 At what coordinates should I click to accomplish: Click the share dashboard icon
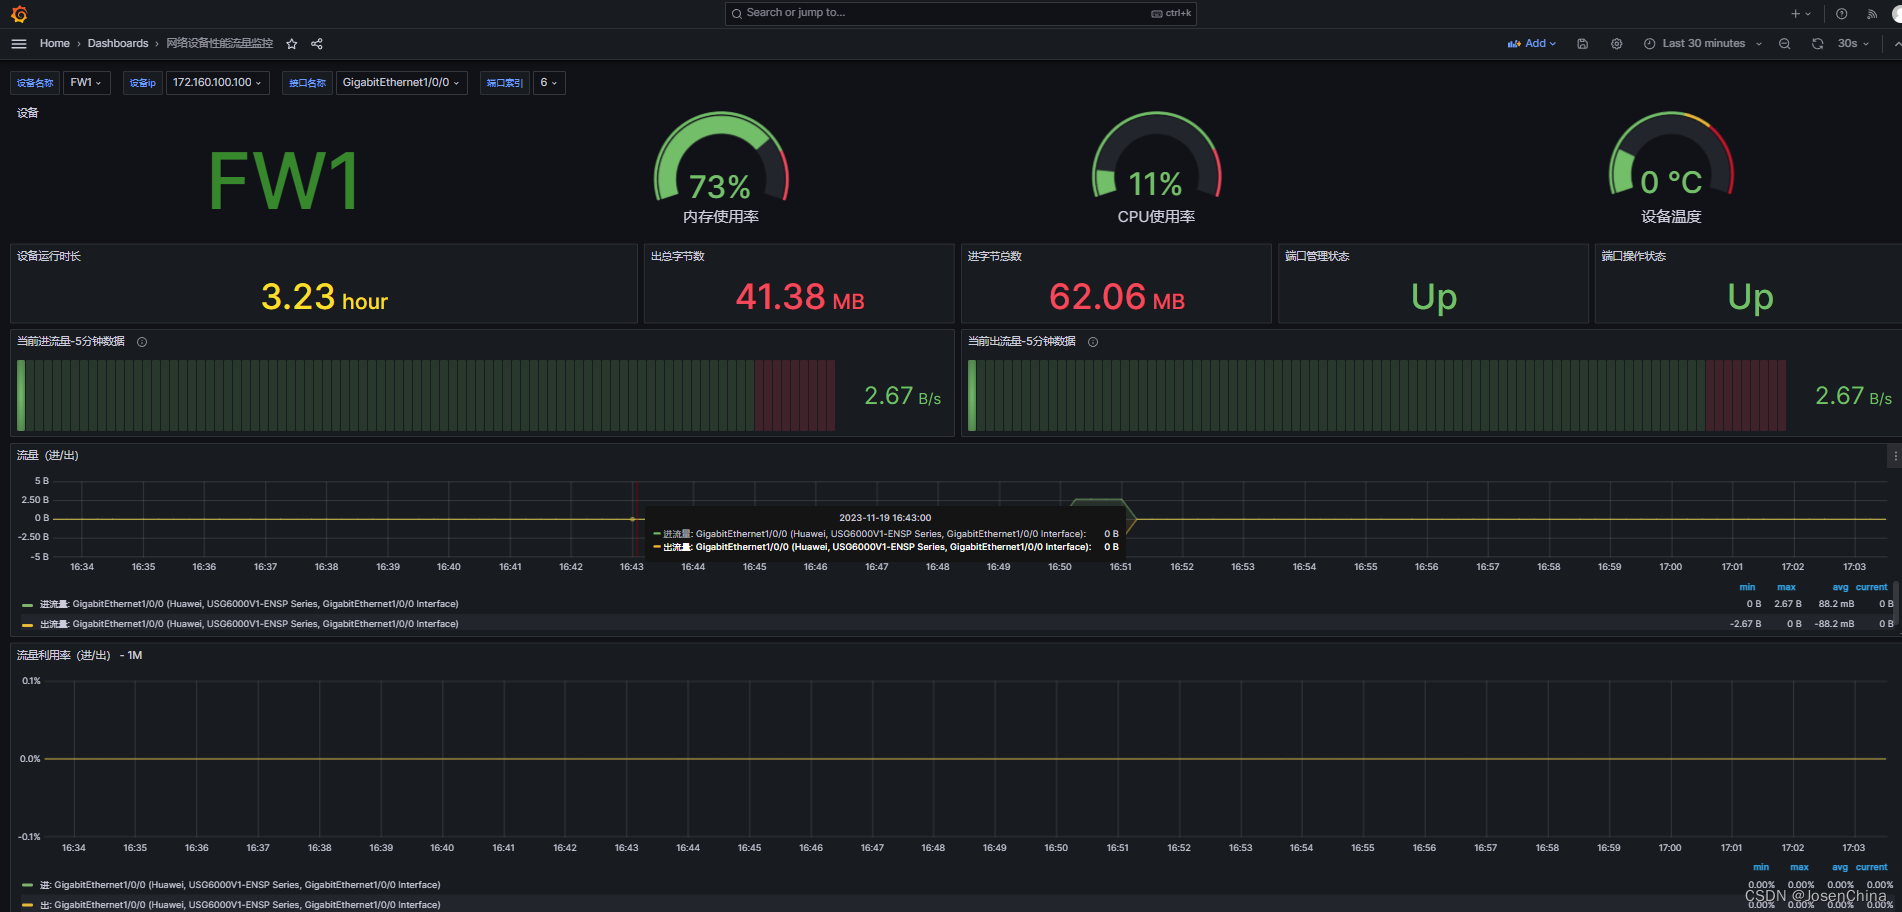pos(317,44)
